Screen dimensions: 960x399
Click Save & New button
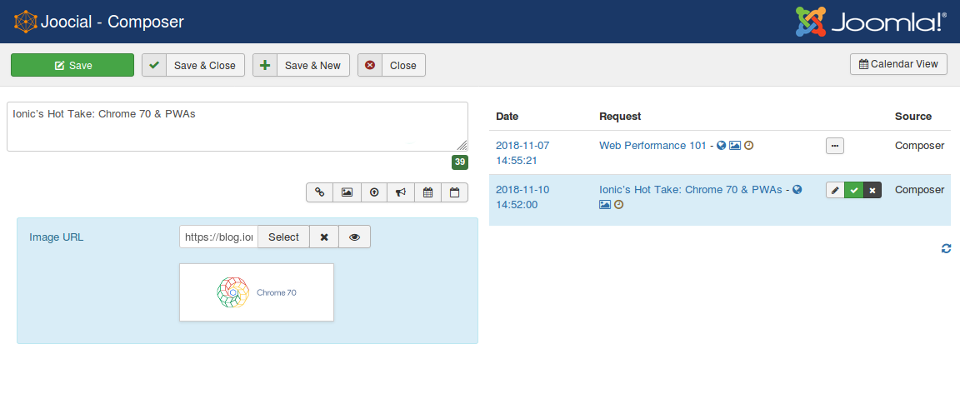coord(301,65)
